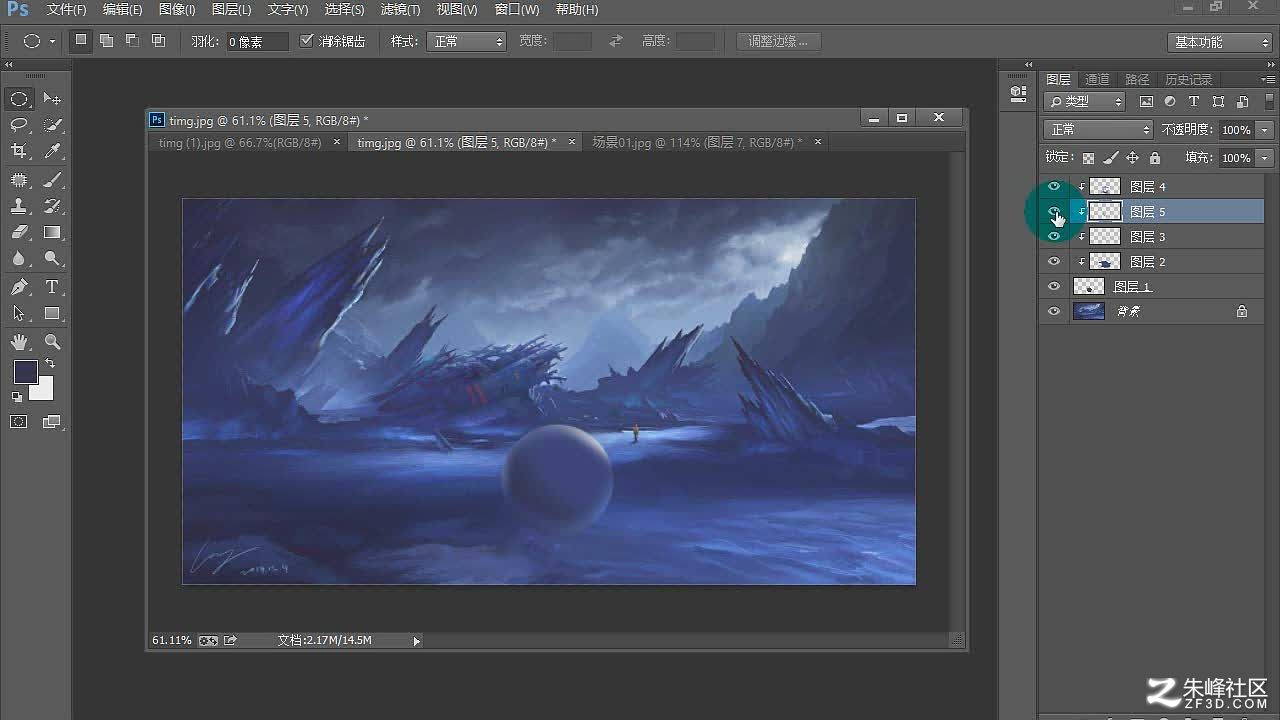Hide 图层 2 using its eye icon
1280x720 pixels.
1053,261
